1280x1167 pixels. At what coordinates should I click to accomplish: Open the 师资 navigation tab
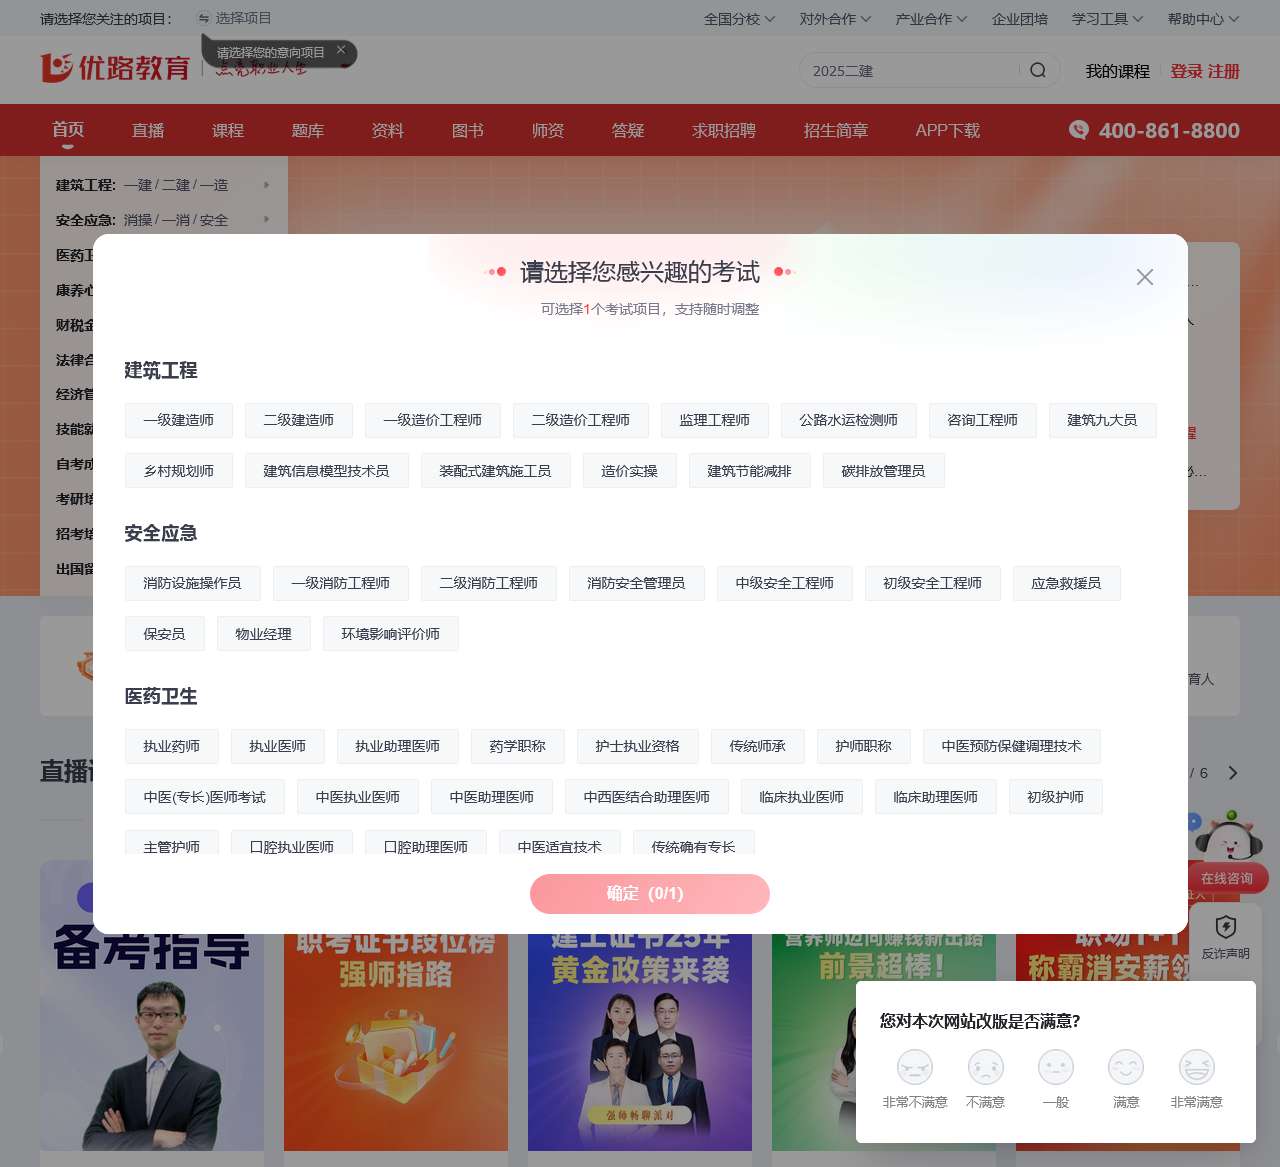(x=548, y=130)
